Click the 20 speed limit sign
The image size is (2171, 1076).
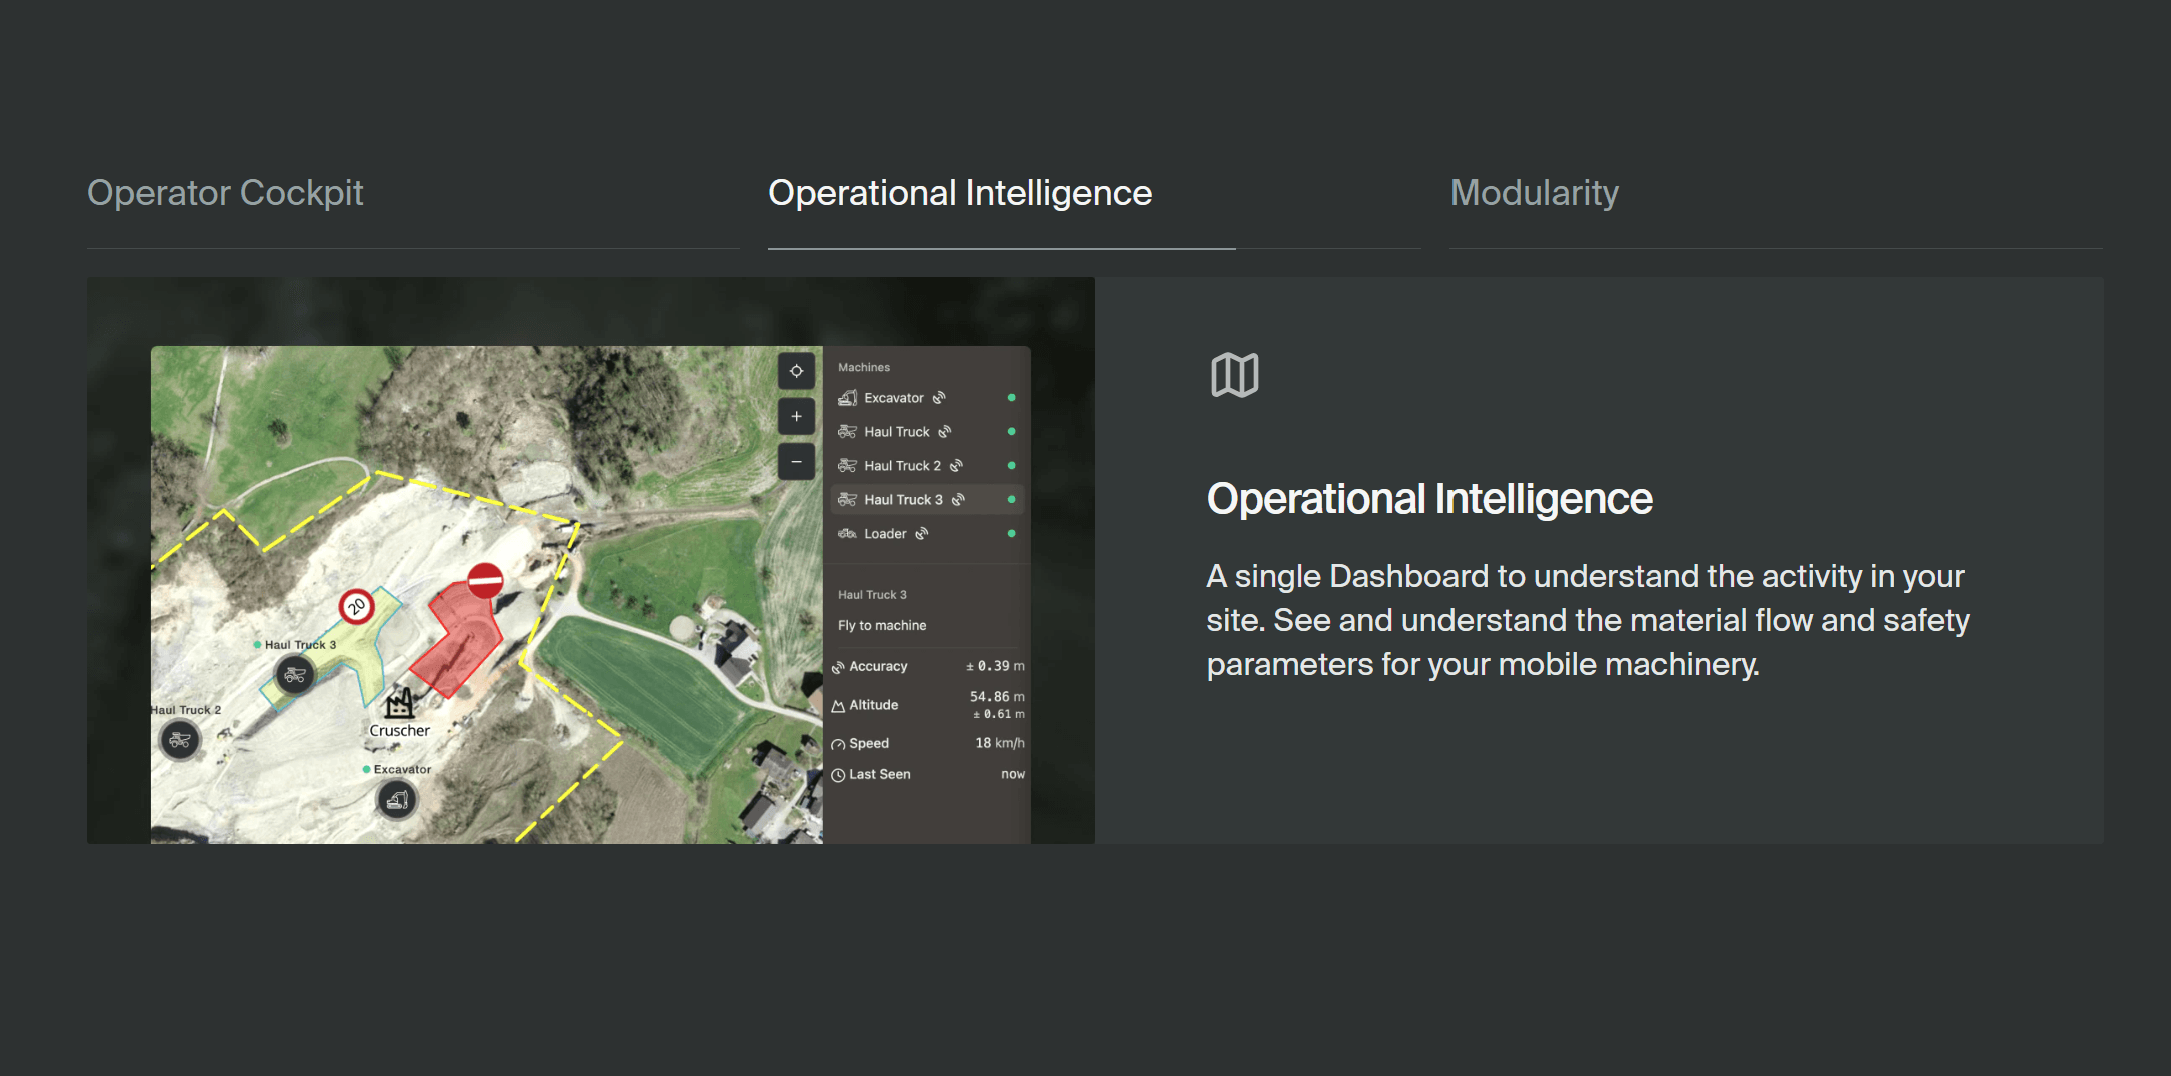(356, 606)
